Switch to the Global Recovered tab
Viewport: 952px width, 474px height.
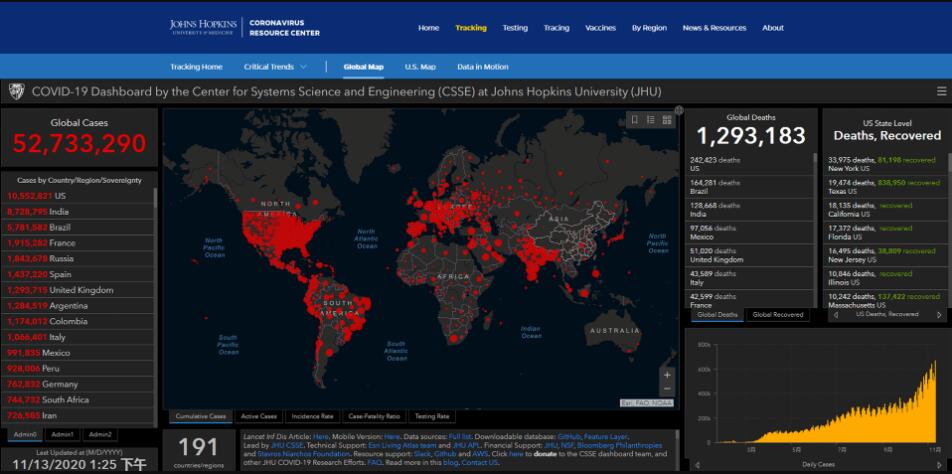[778, 314]
